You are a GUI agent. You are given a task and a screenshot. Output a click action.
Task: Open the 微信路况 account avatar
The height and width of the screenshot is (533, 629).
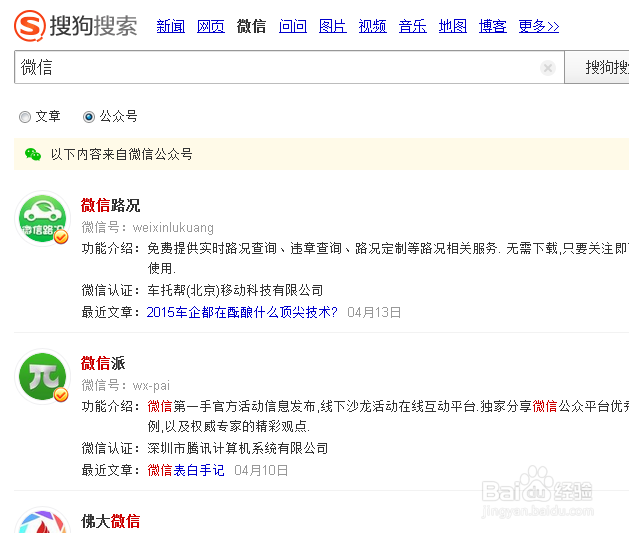[43, 219]
